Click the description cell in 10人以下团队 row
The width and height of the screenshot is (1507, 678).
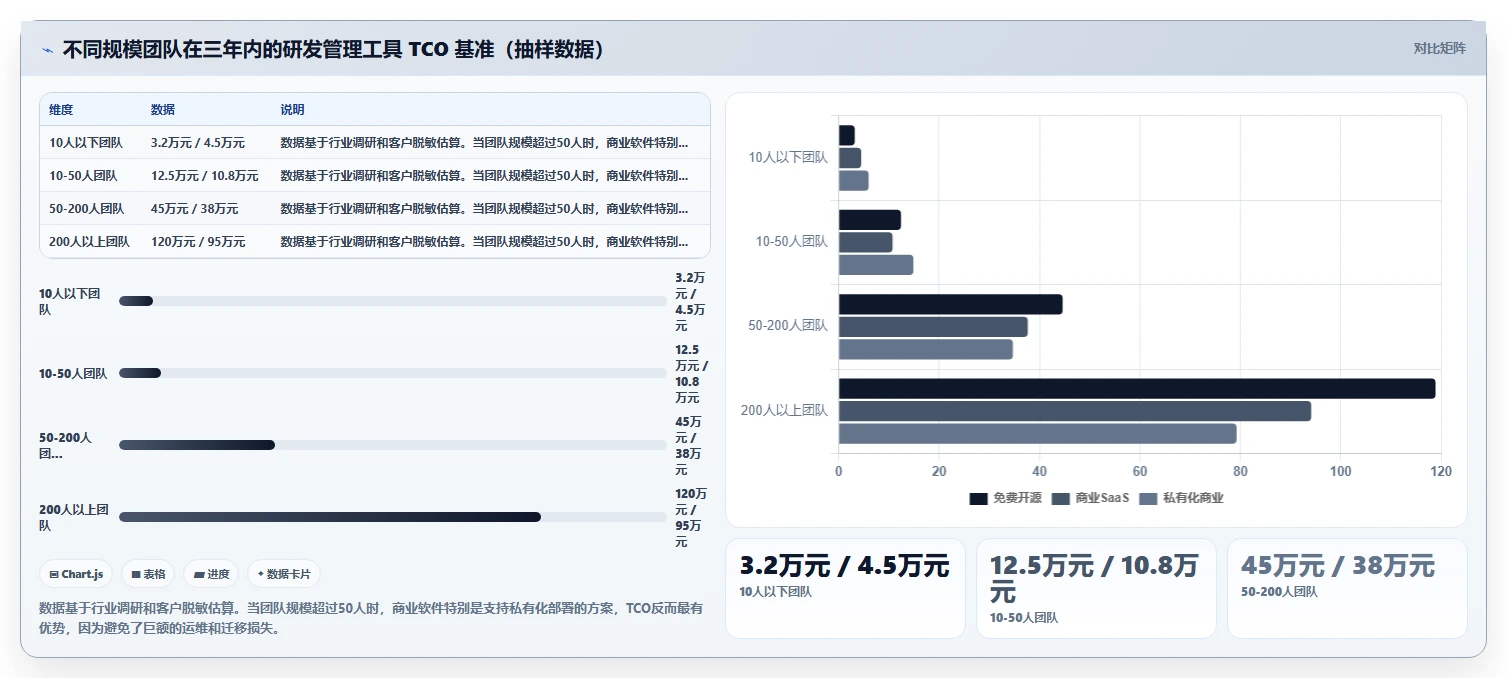[490, 143]
